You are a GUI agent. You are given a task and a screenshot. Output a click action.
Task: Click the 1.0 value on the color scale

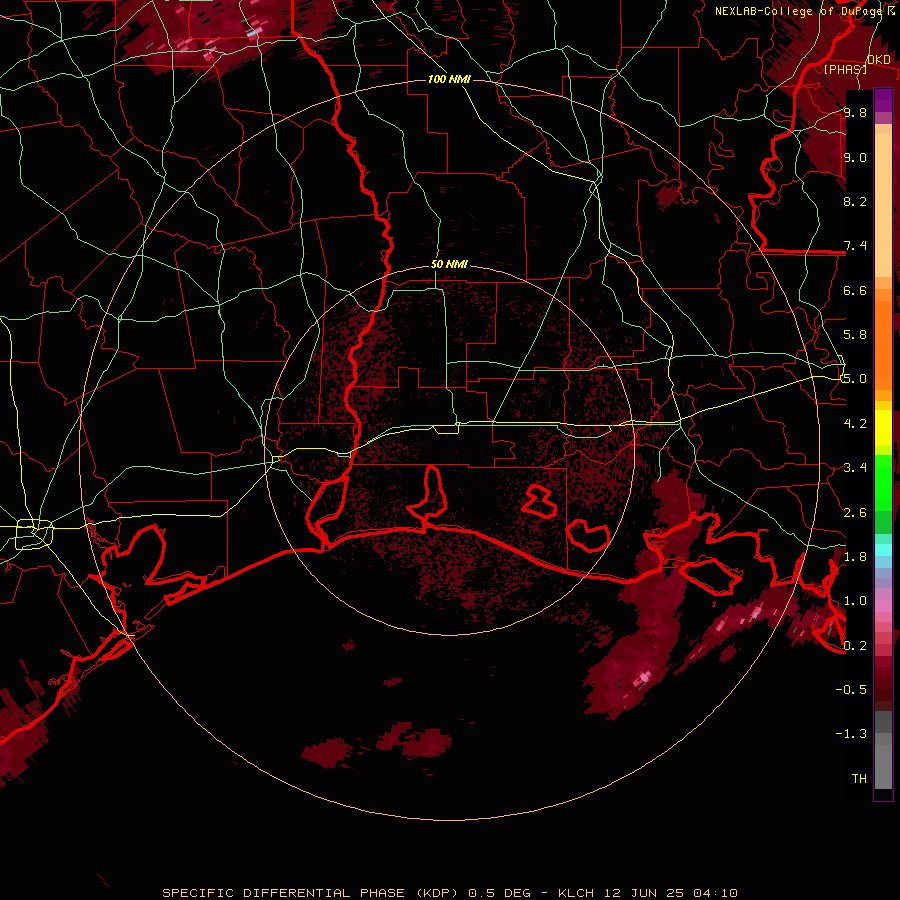click(x=855, y=600)
